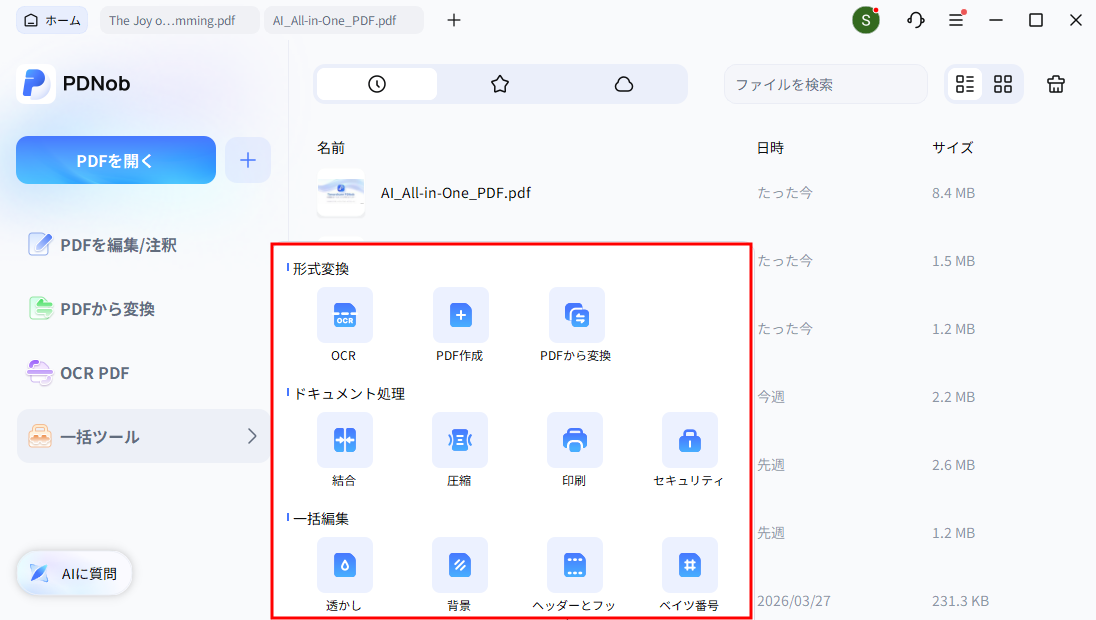Open the 透かし (Watermark) tool
Screen dimensions: 1096x620
click(x=344, y=565)
